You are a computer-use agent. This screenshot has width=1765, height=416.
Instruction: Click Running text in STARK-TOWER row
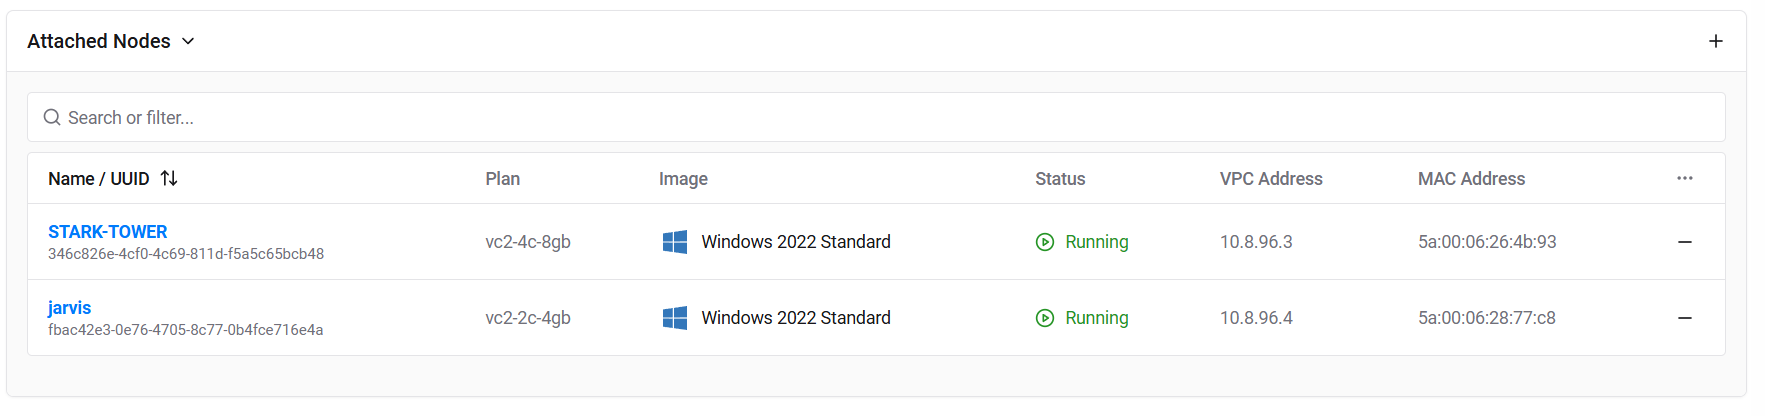pos(1097,242)
